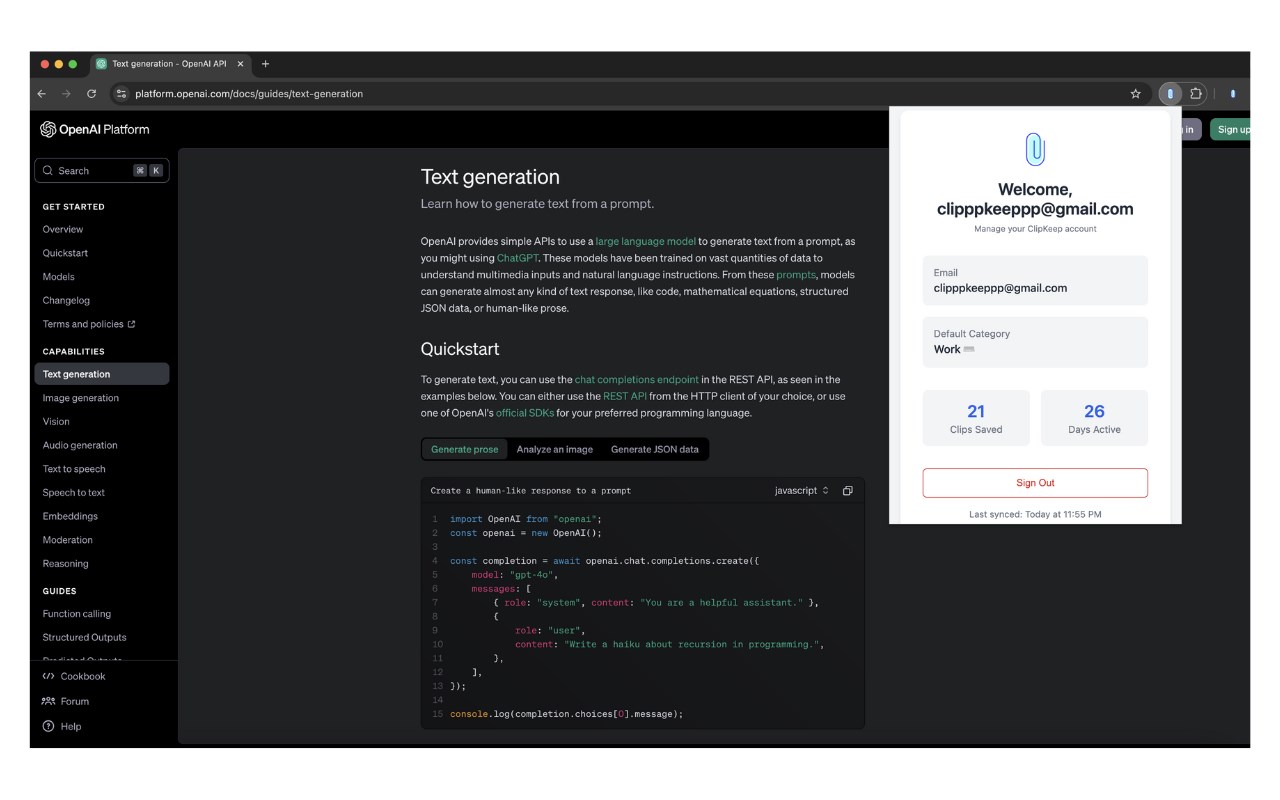The image size is (1280, 800).
Task: Open Terms and policies external link
Action: (x=89, y=324)
